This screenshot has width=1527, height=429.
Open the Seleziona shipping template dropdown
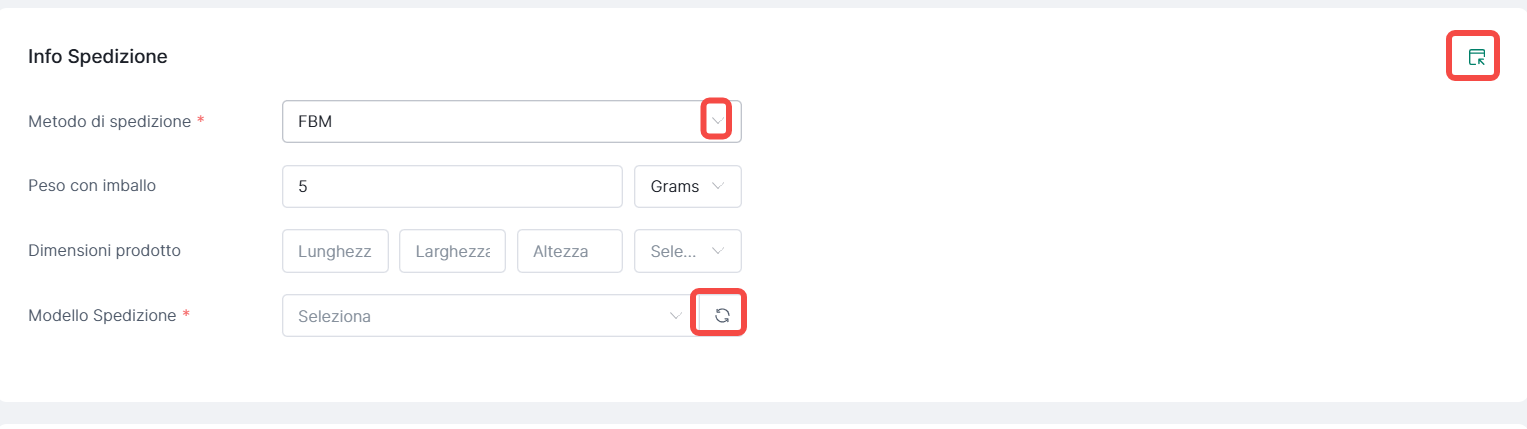pos(480,316)
